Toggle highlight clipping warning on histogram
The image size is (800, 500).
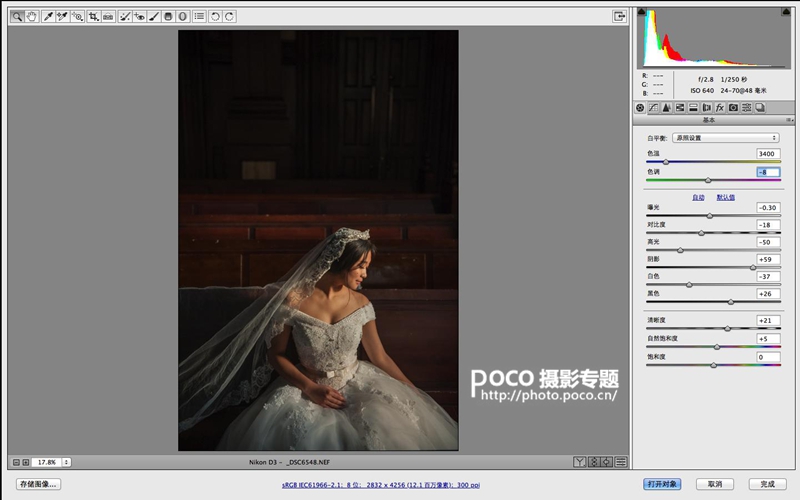point(786,11)
